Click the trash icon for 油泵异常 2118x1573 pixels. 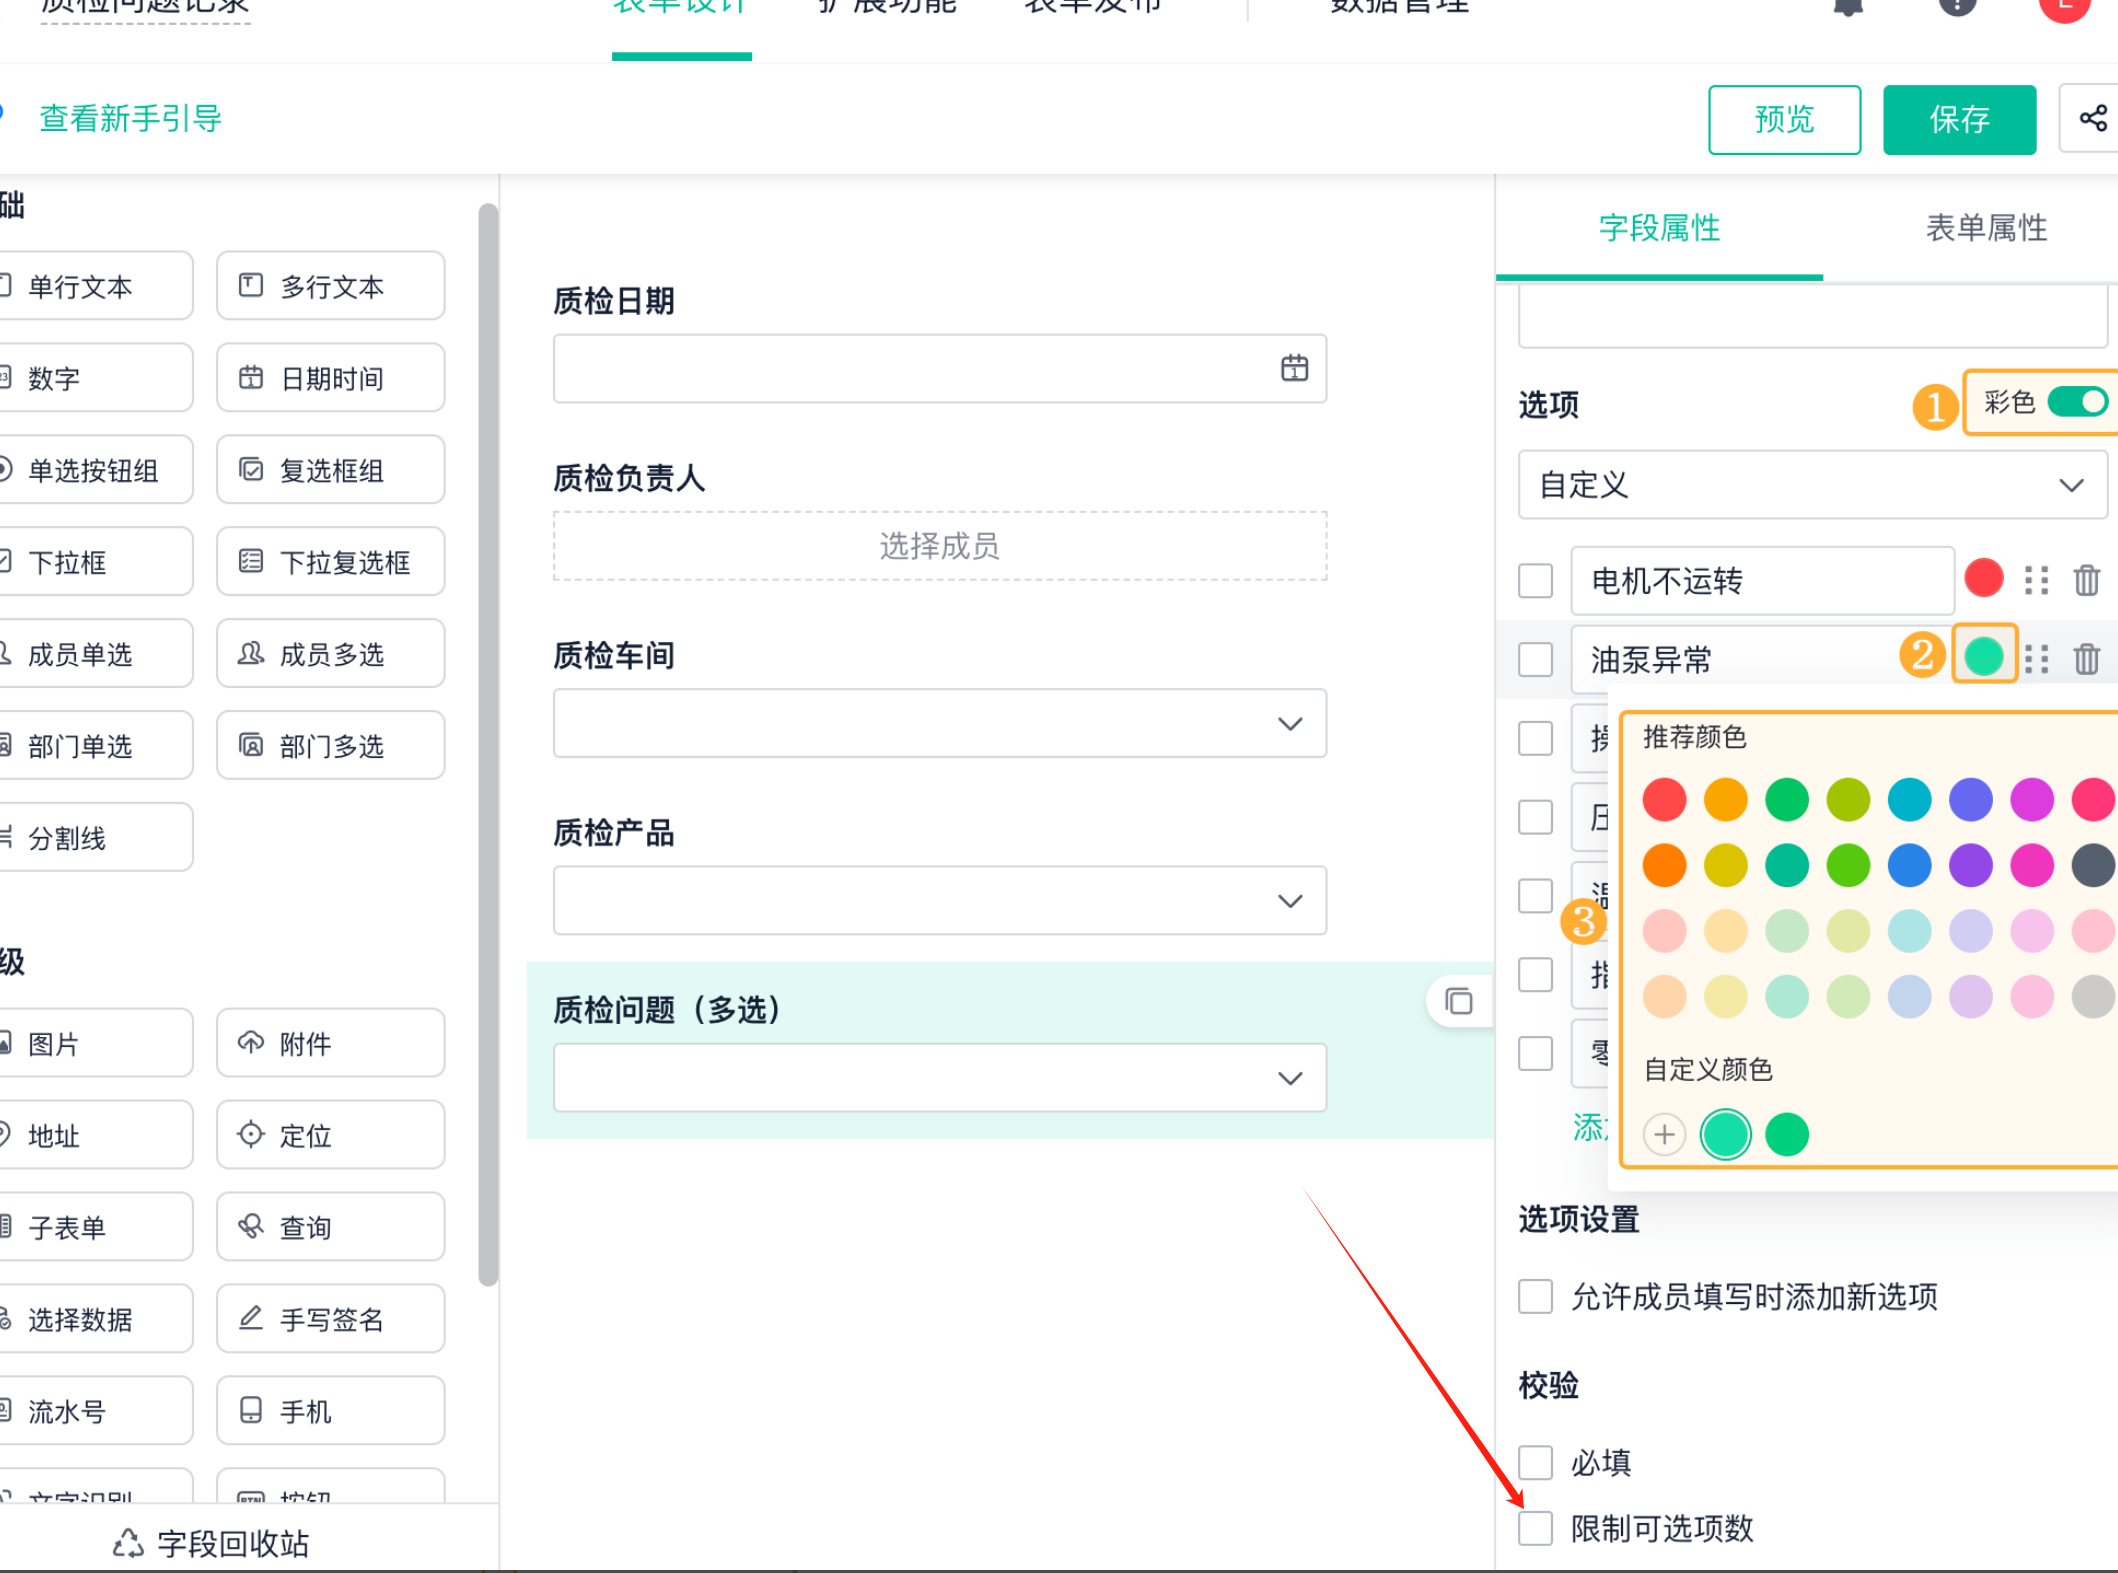[x=2086, y=659]
